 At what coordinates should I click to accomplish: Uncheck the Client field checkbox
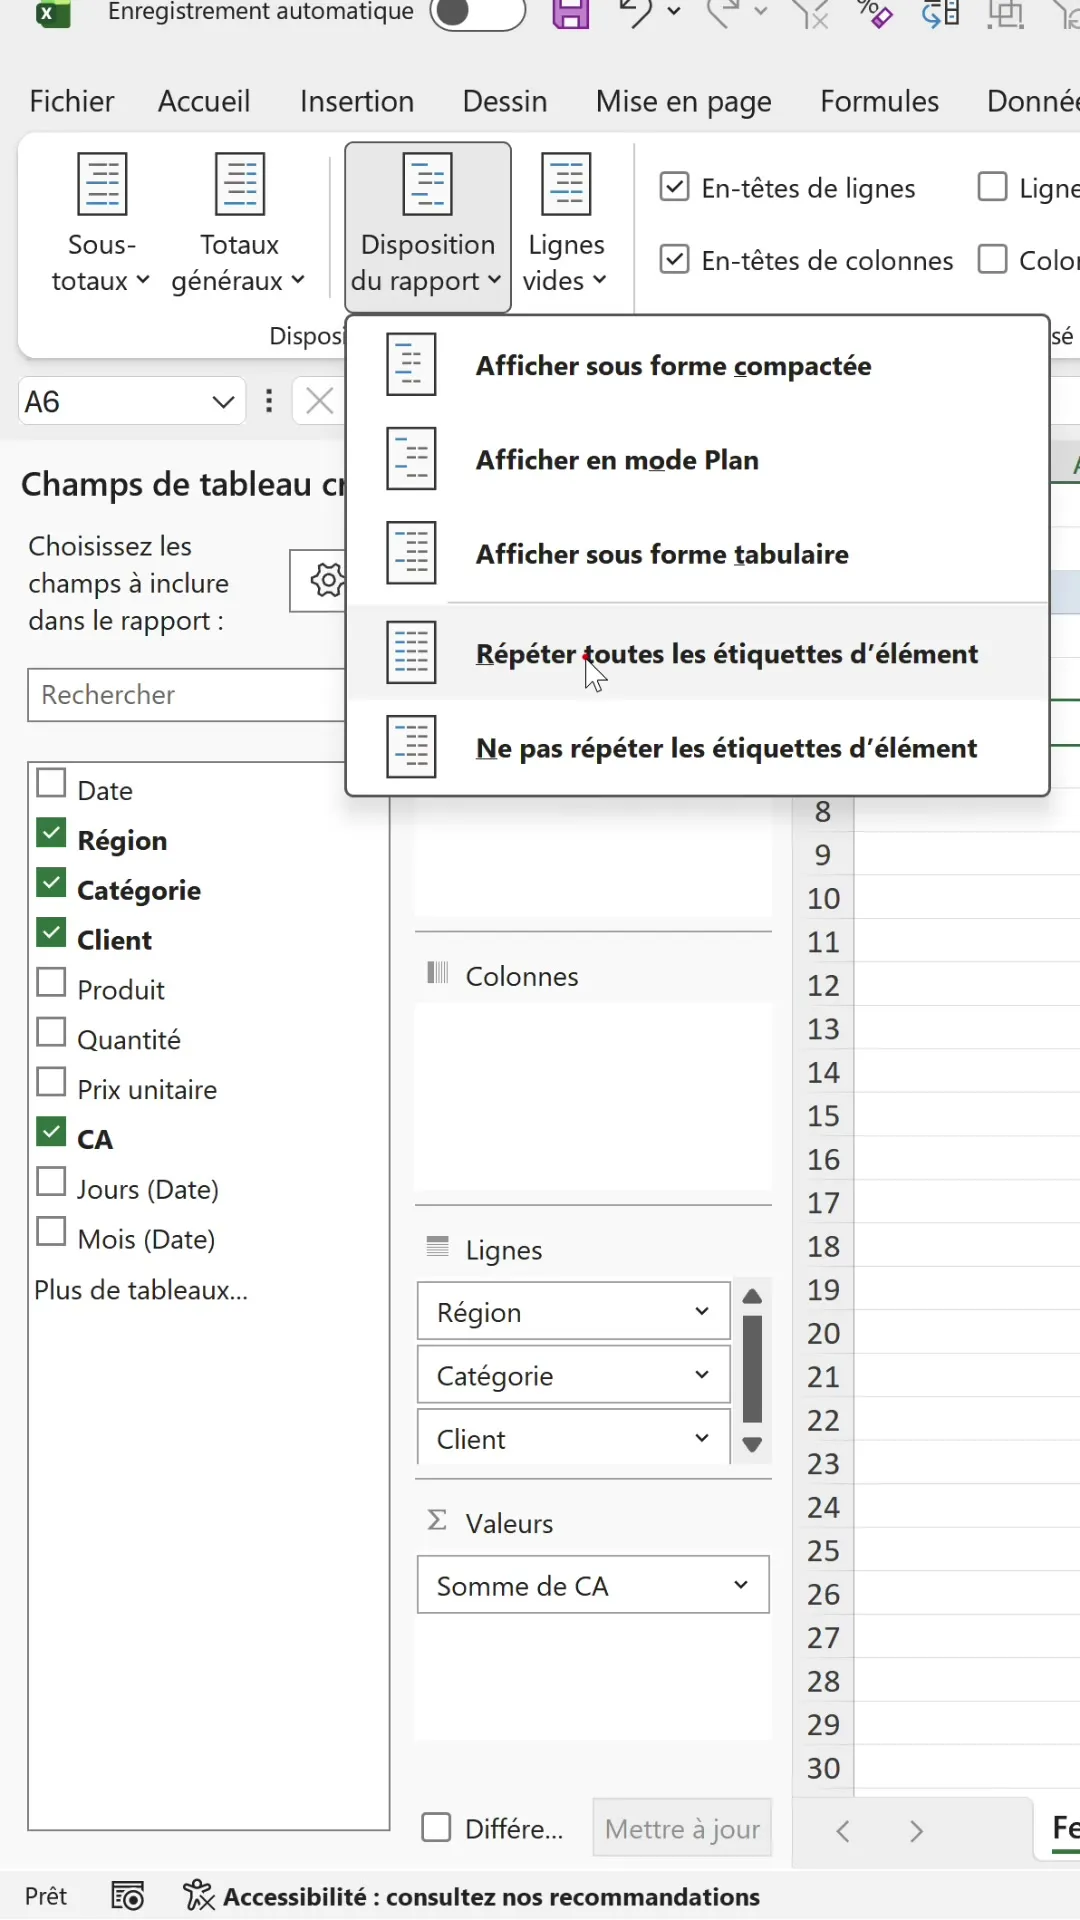pyautogui.click(x=51, y=933)
